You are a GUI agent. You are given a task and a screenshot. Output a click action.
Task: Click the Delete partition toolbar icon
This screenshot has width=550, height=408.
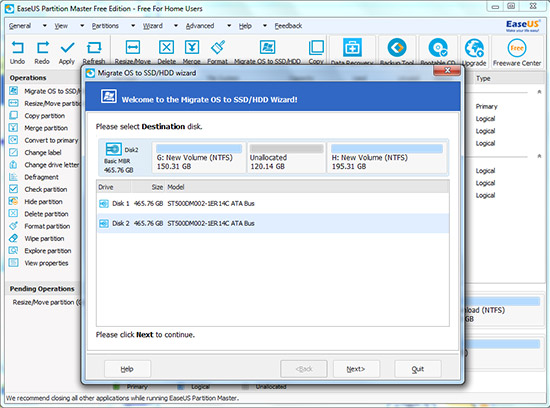[x=166, y=47]
